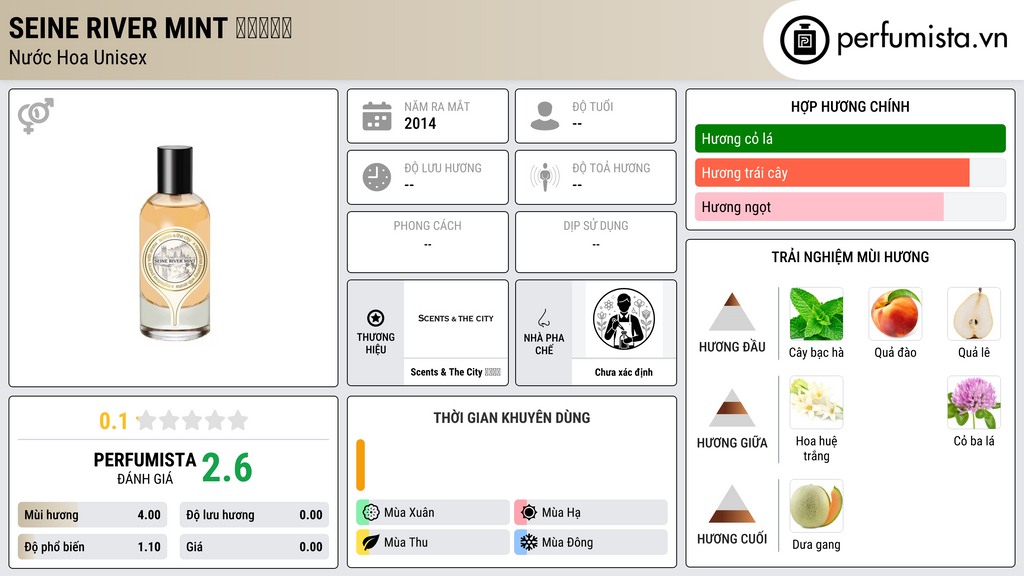Click the unisex gender symbol icon

[36, 116]
